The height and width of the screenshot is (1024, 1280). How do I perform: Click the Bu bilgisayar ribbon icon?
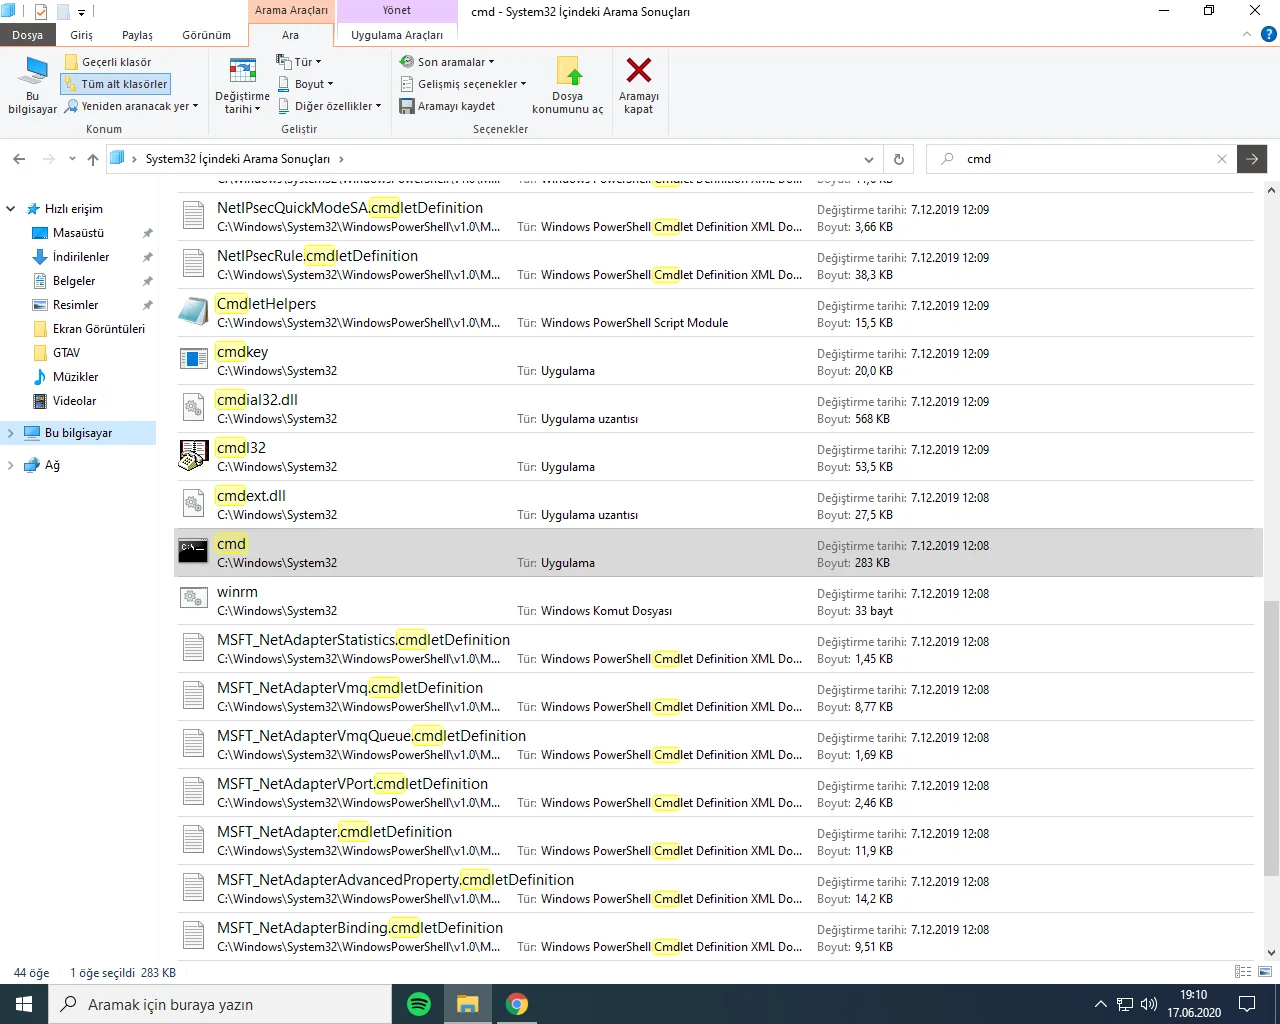tap(33, 85)
